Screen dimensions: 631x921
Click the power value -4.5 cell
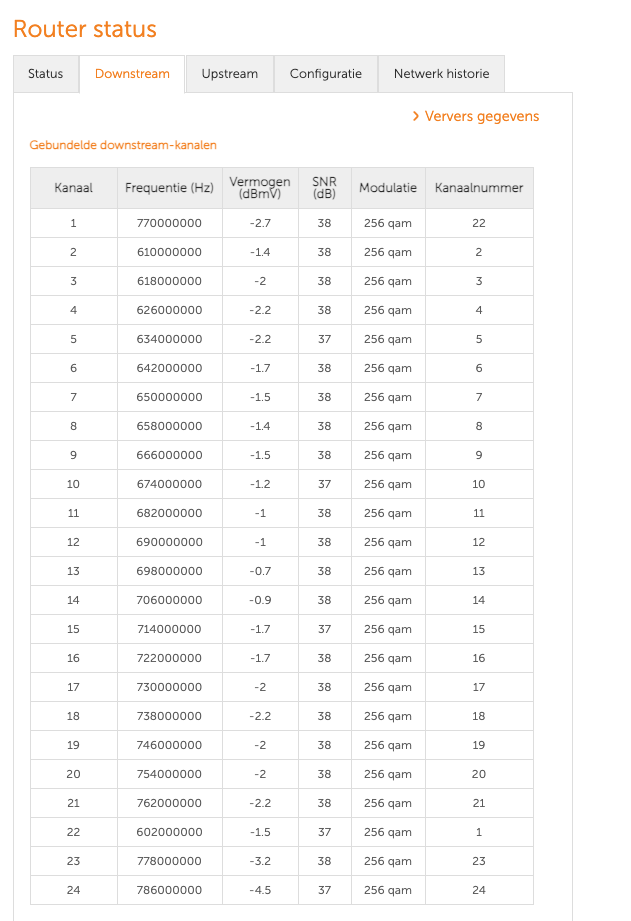coord(260,890)
